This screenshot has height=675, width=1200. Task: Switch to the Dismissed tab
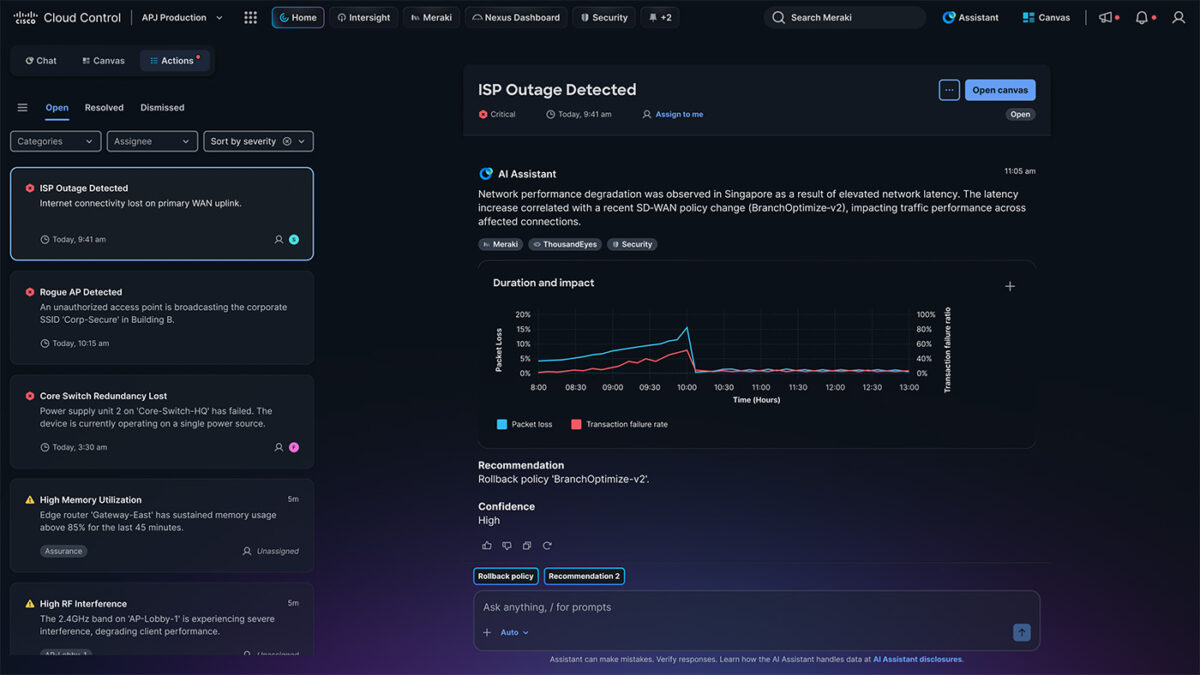tap(162, 108)
